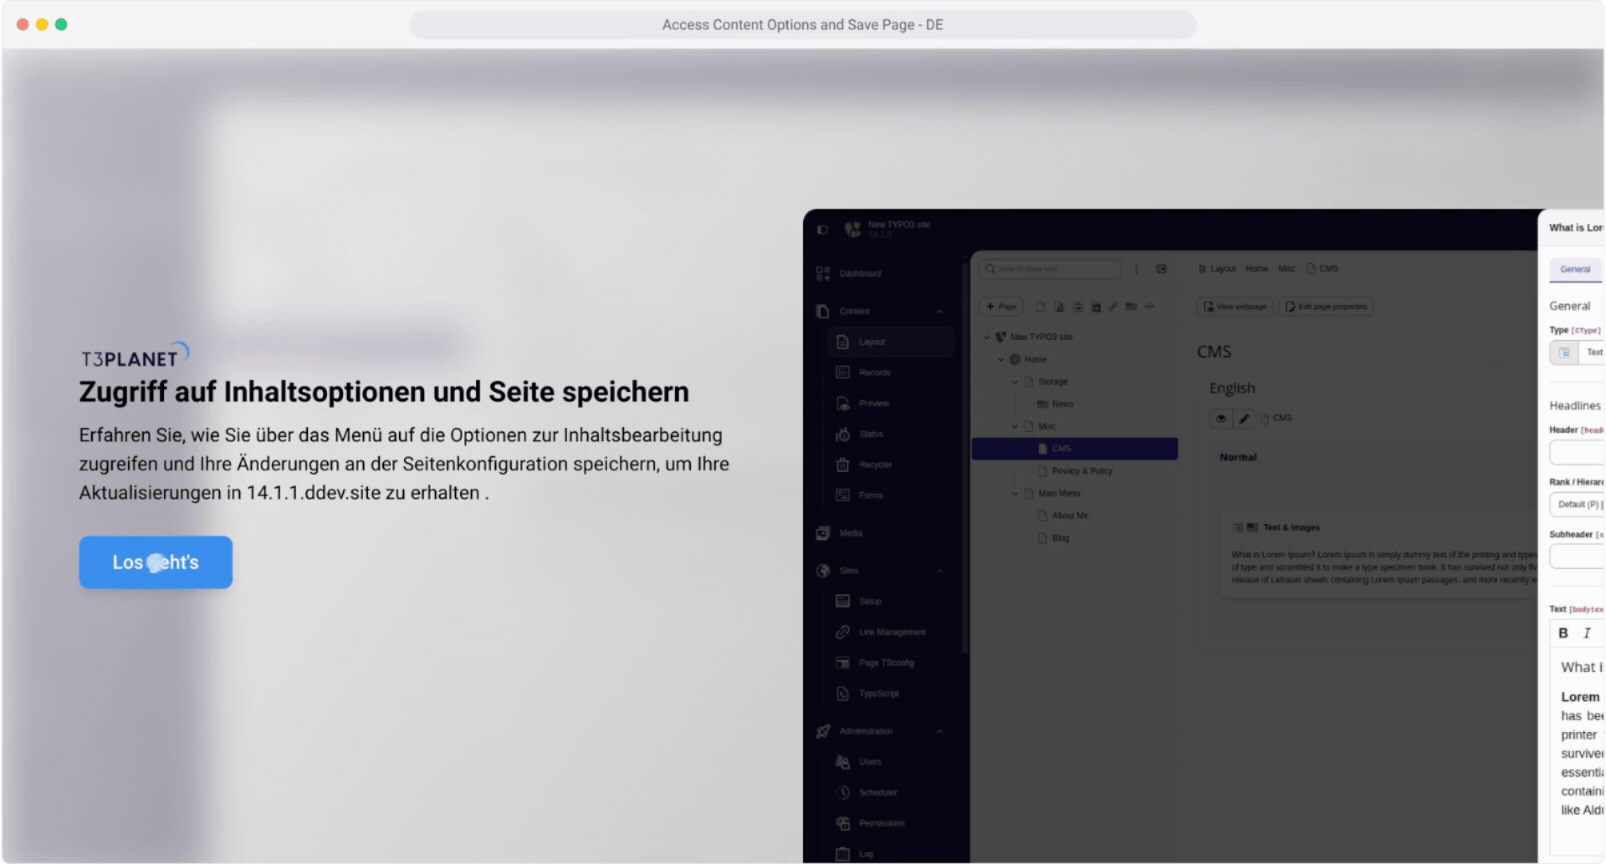Toggle page visibility eye icon

click(1221, 418)
